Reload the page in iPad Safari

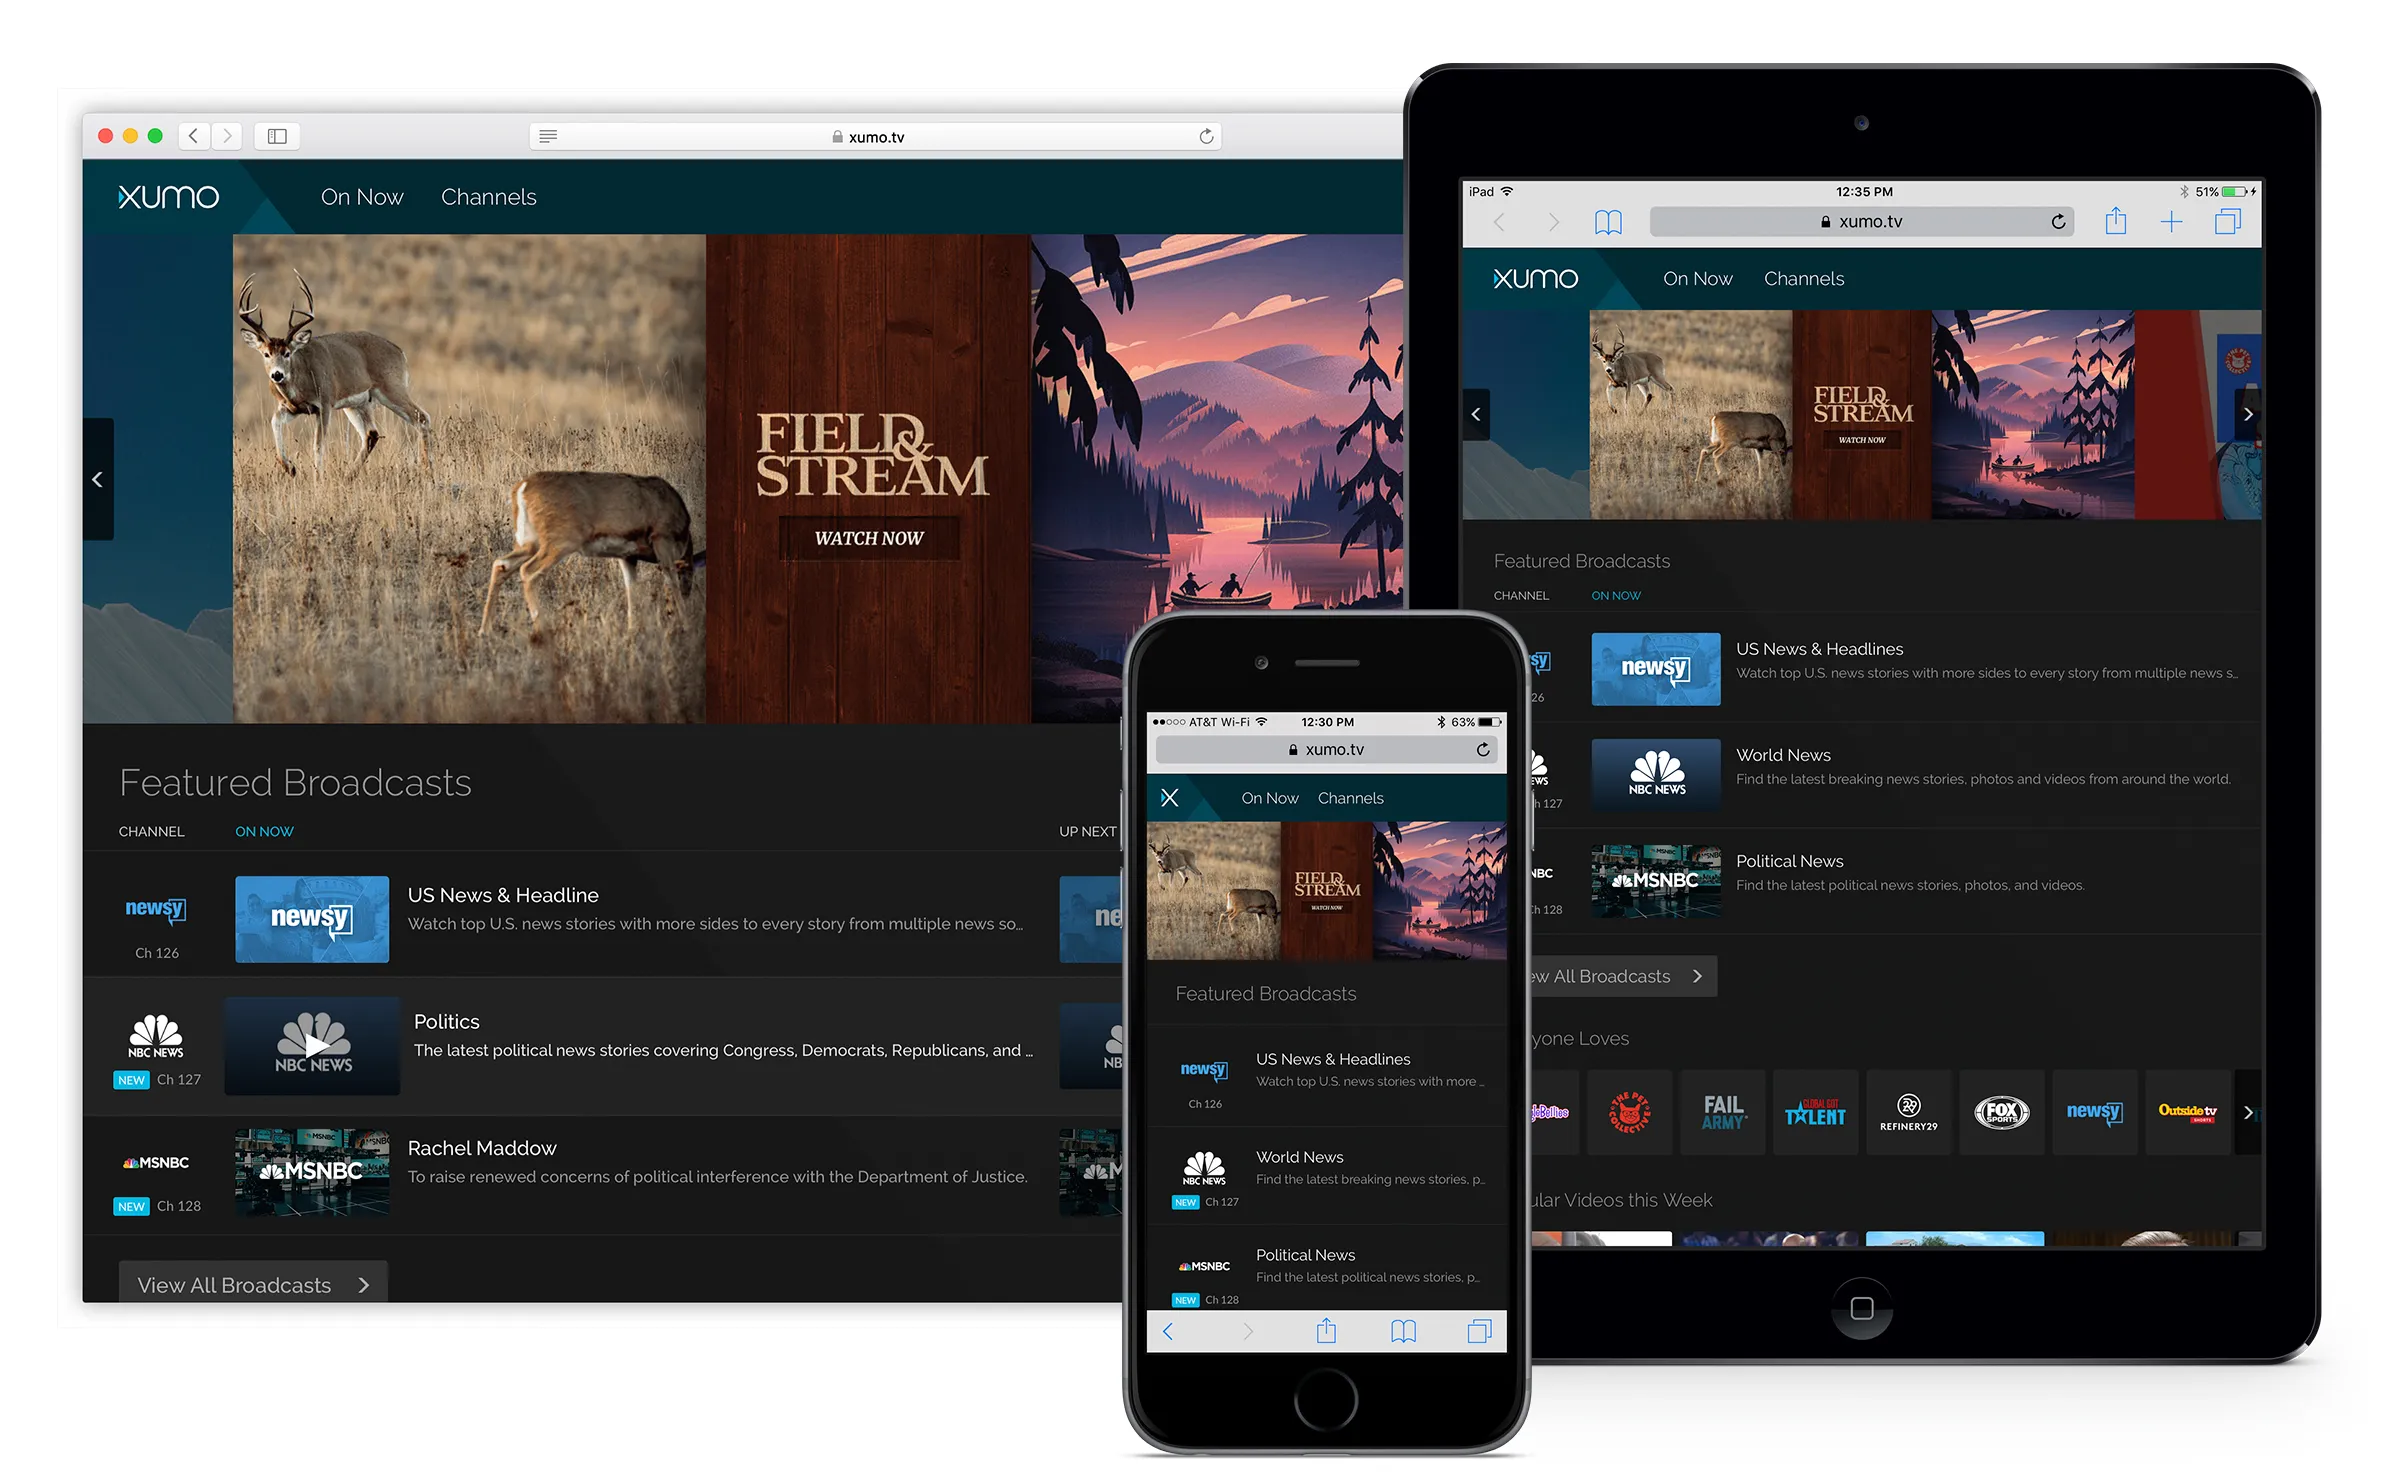click(2058, 222)
